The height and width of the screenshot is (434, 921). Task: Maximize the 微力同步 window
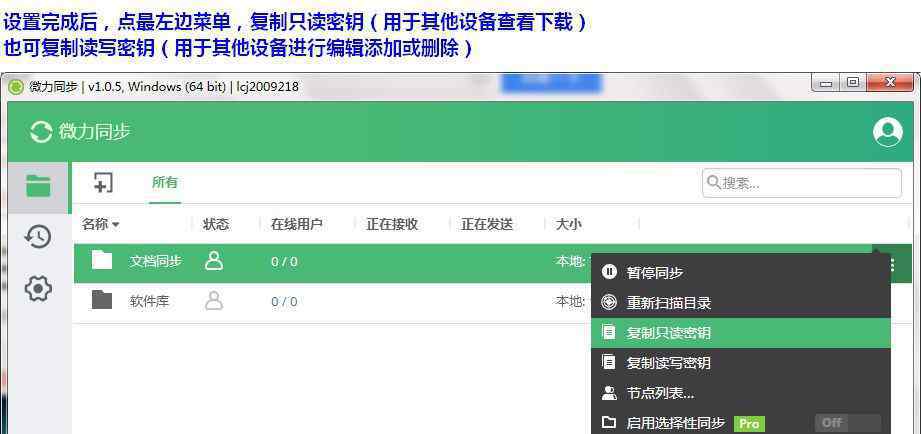click(852, 82)
